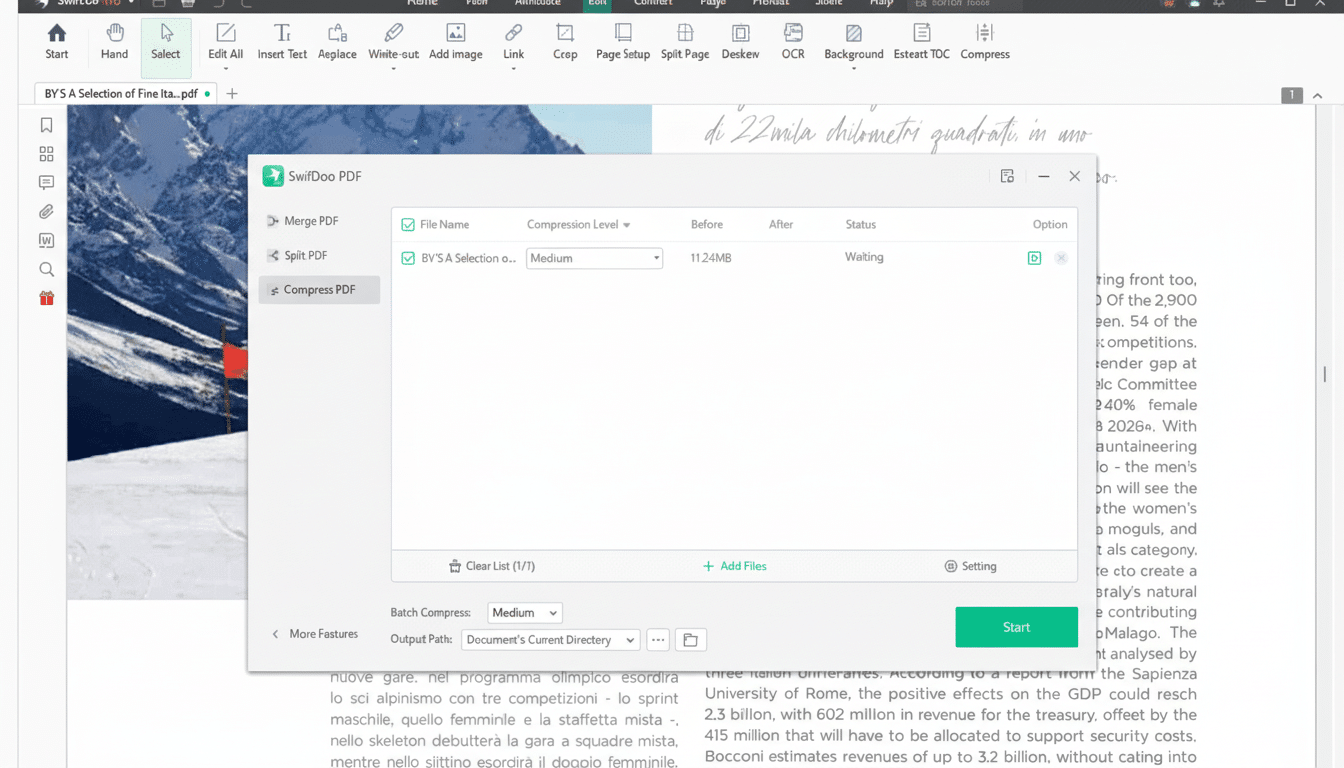Viewport: 1344px width, 768px height.
Task: Uncheck the BV'S A Selection file checkbox
Action: point(408,257)
